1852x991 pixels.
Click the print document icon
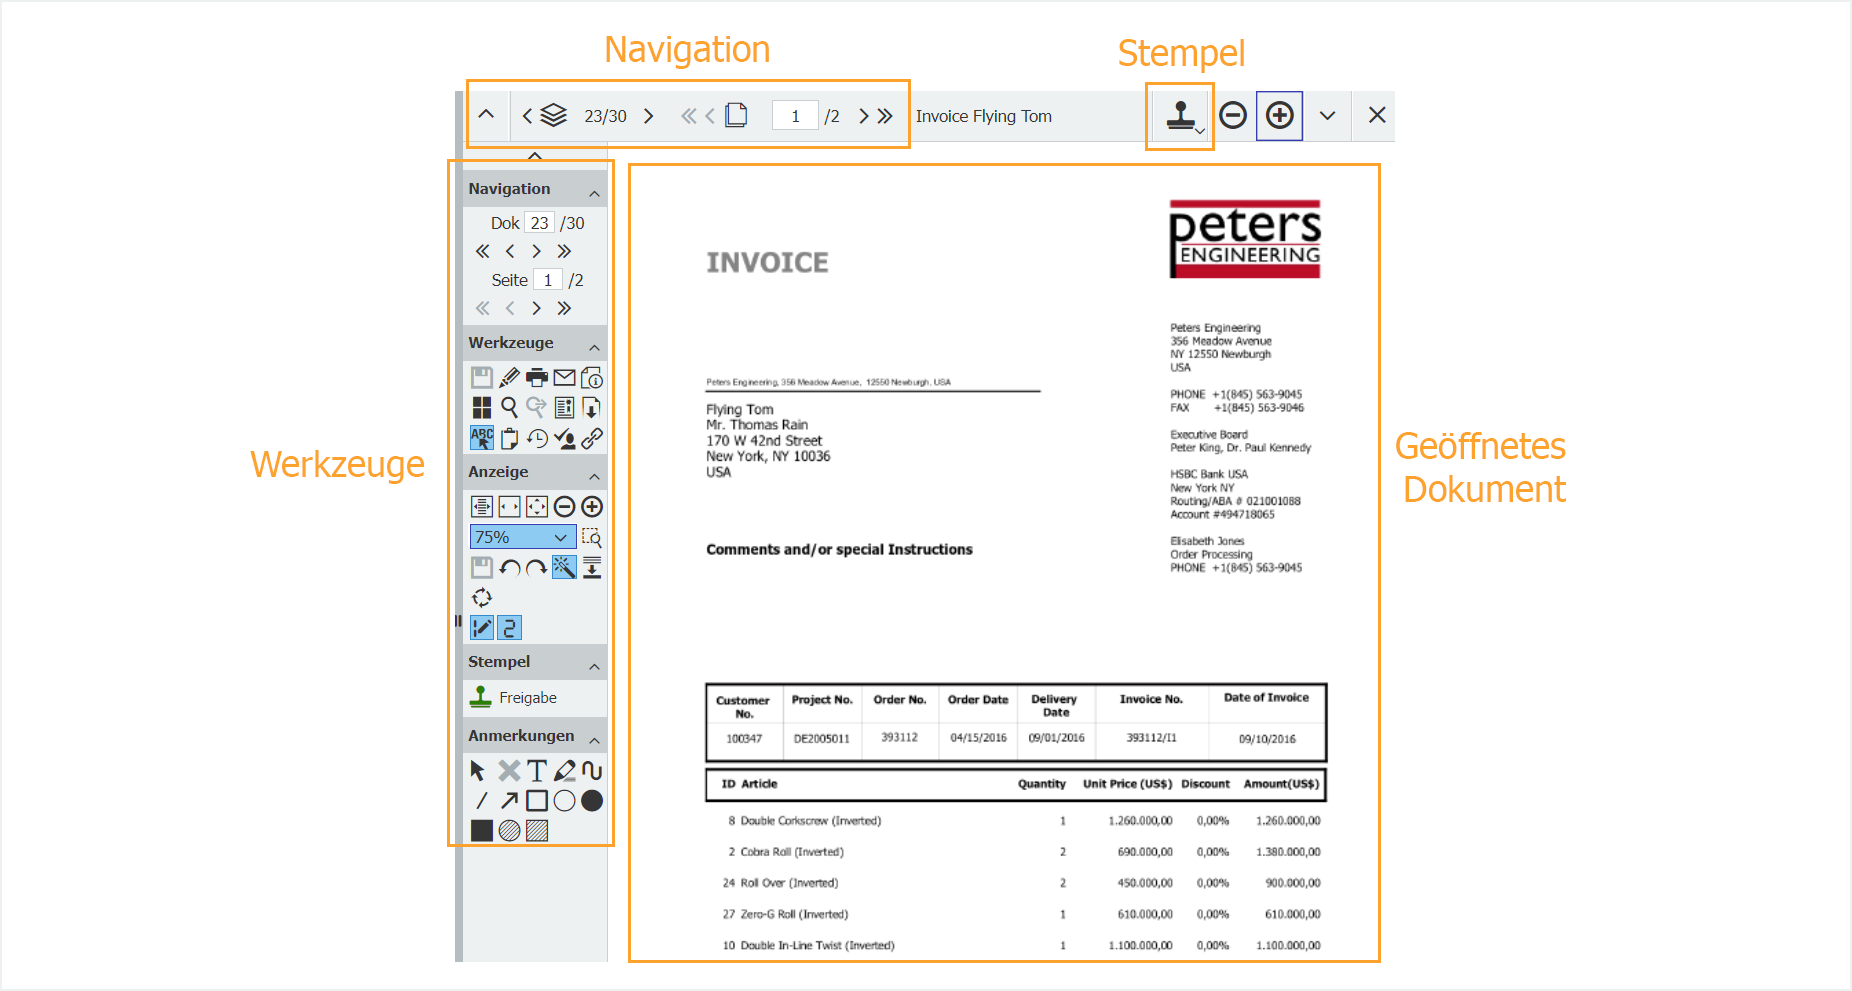point(537,377)
